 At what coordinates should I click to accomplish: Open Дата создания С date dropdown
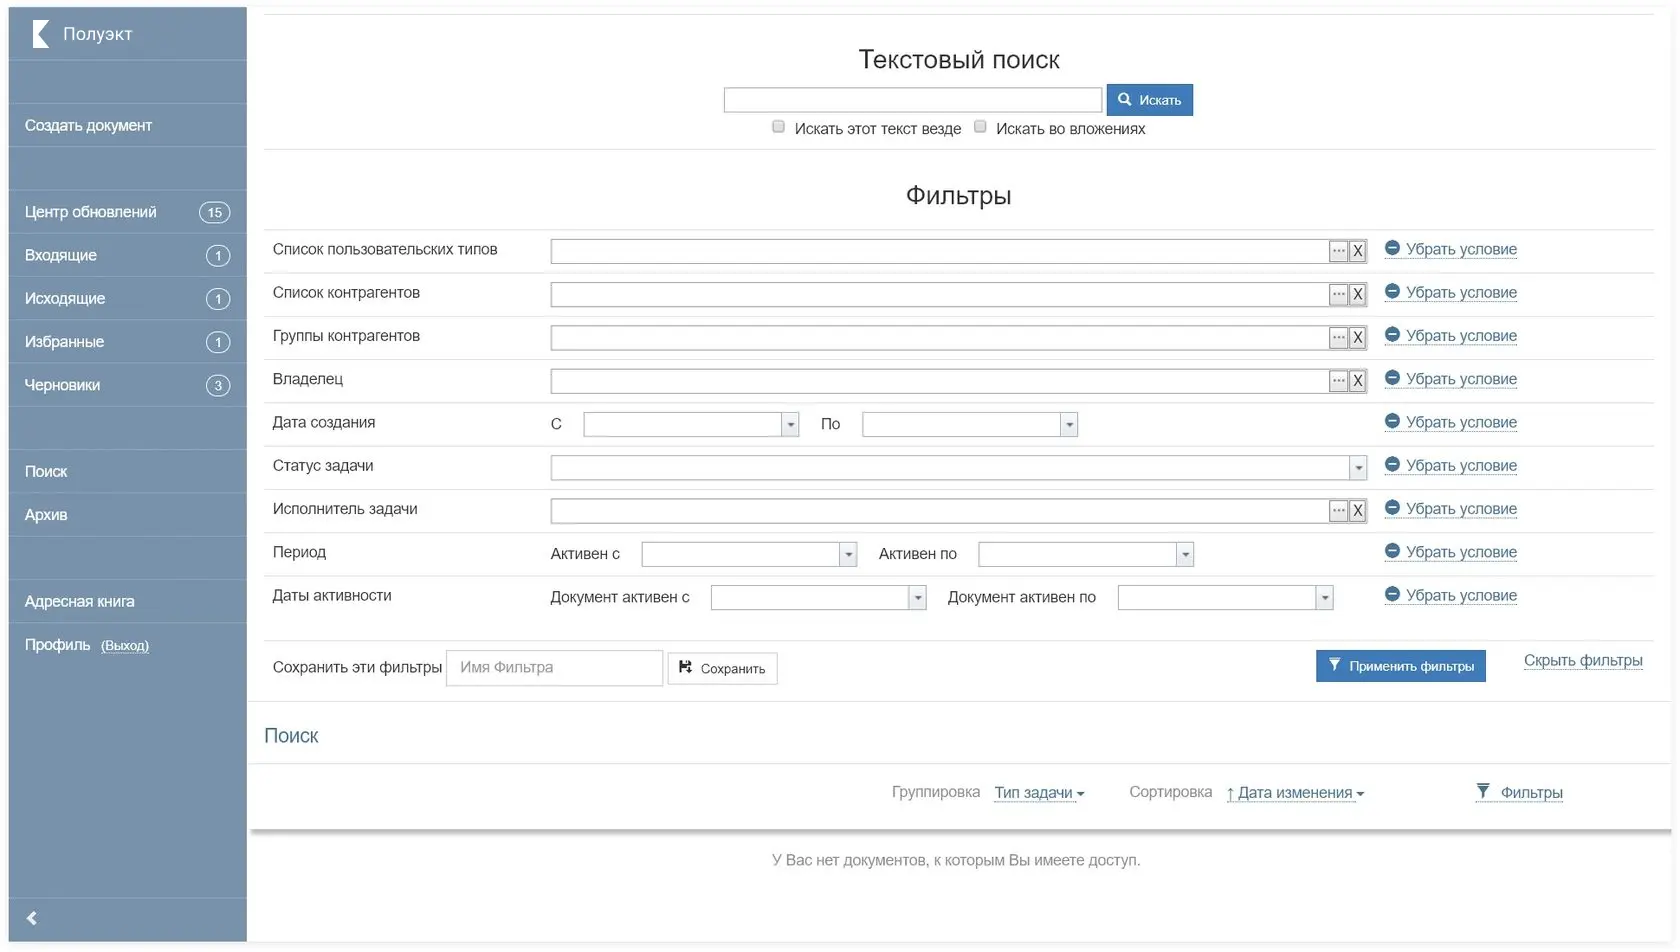pos(790,425)
